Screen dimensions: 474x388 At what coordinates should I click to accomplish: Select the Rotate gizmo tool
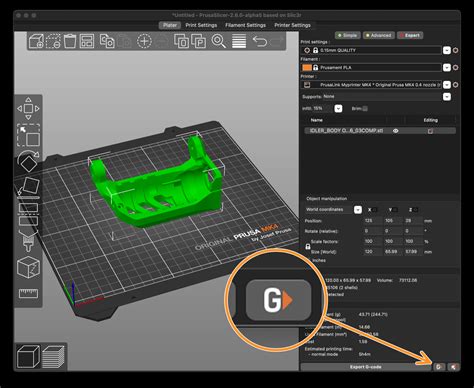[x=28, y=161]
